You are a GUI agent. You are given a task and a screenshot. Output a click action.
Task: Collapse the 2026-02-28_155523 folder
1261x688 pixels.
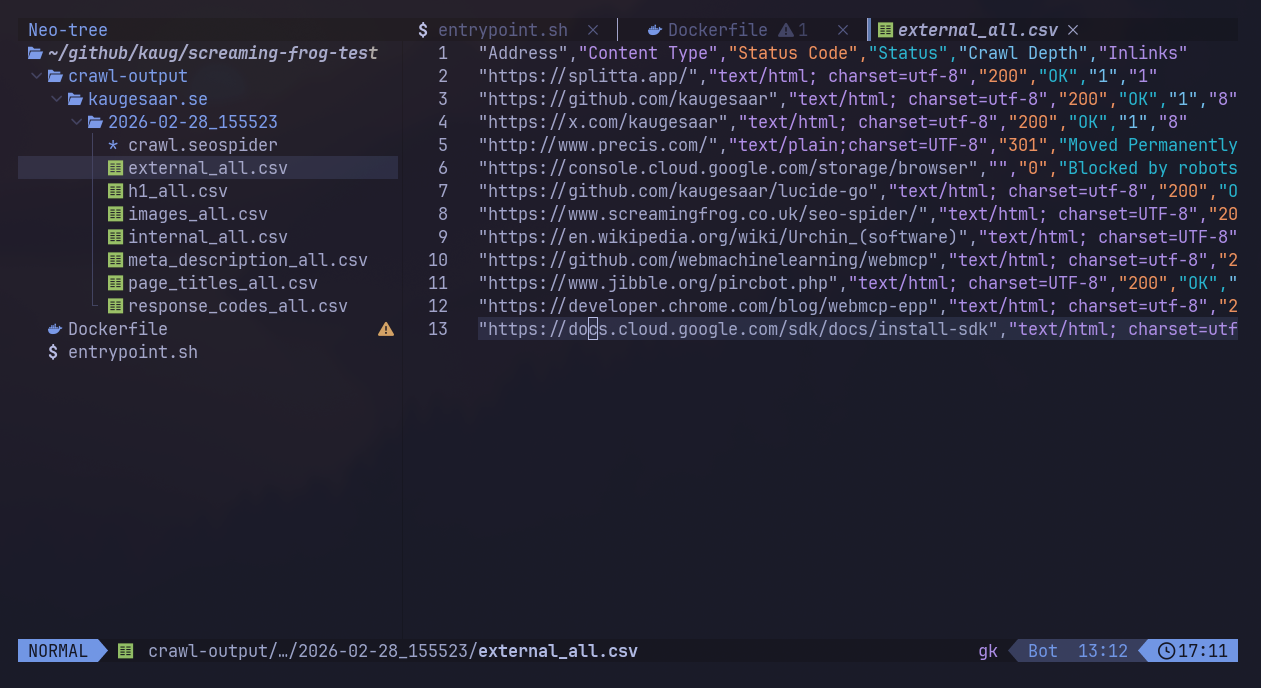pyautogui.click(x=77, y=121)
